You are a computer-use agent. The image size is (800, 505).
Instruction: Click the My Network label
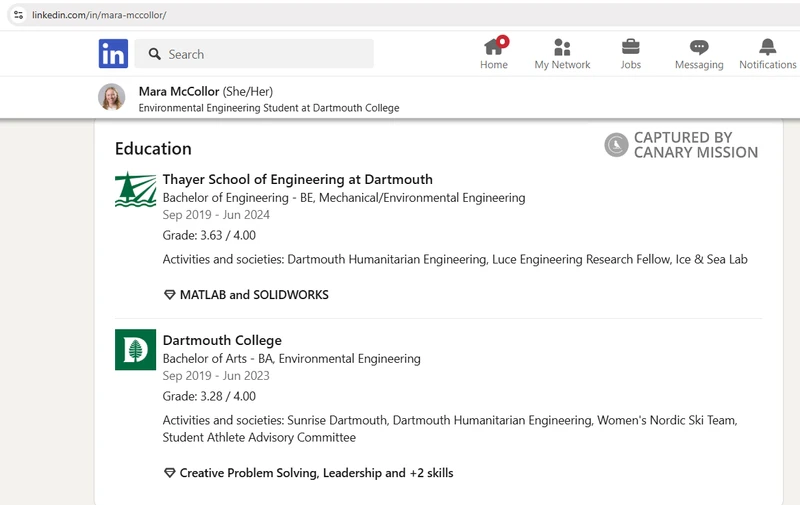coord(562,65)
